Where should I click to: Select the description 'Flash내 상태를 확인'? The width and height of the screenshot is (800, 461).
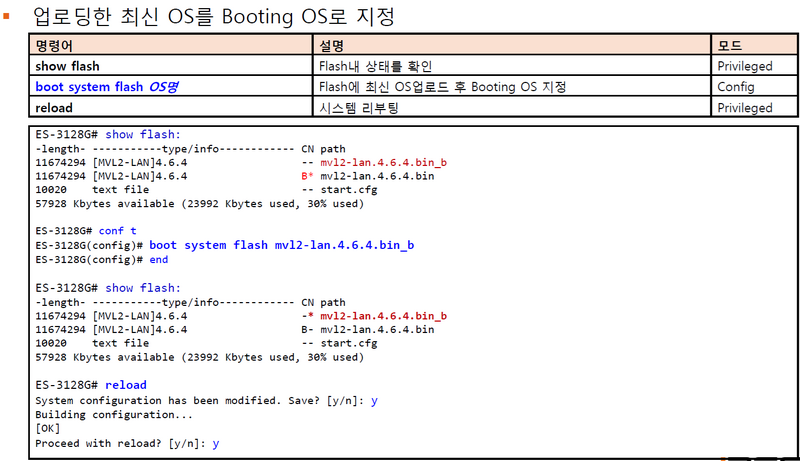click(376, 66)
